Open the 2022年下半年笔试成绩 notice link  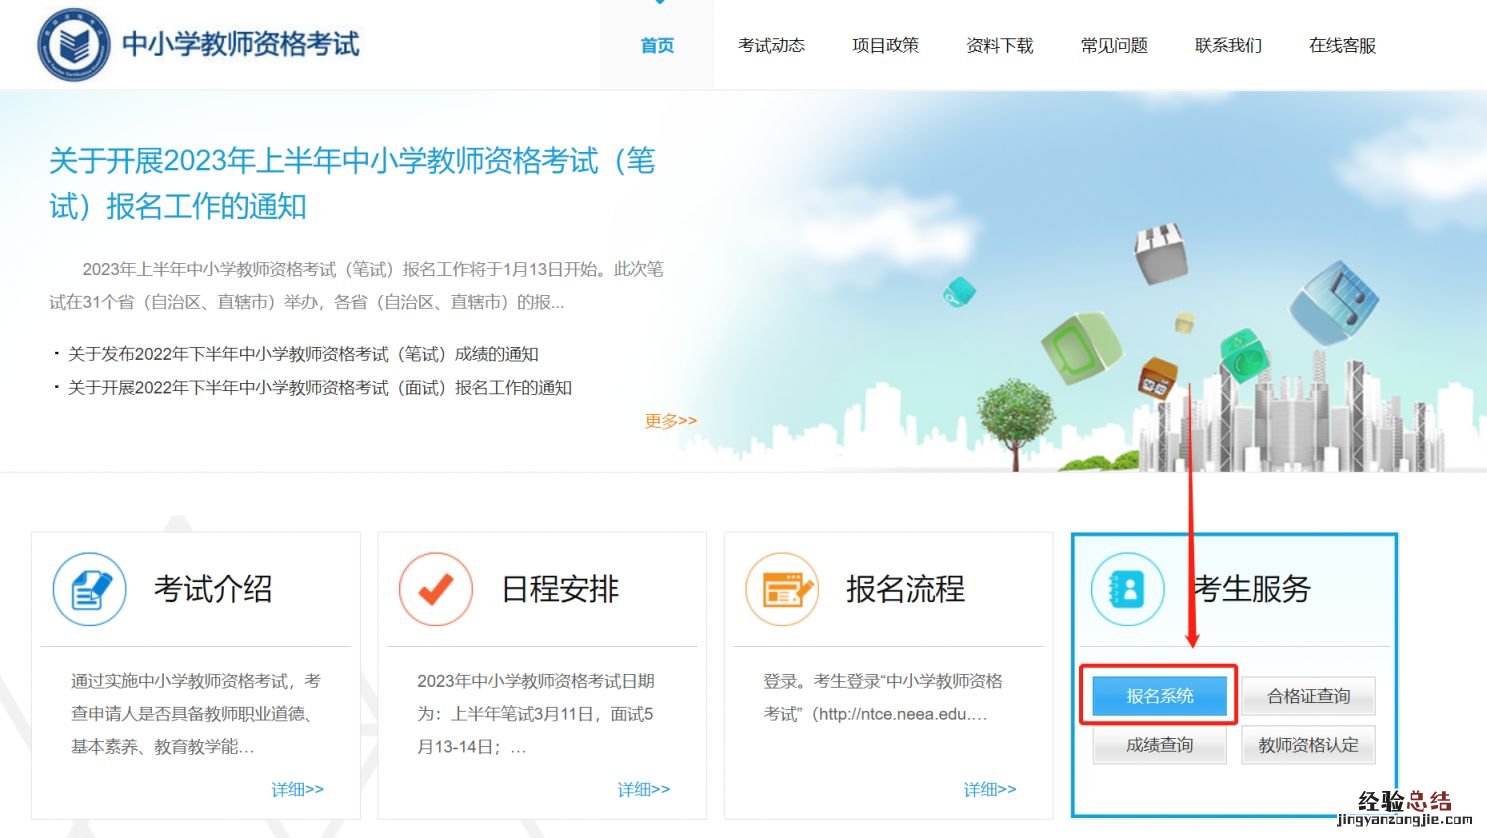(x=303, y=354)
